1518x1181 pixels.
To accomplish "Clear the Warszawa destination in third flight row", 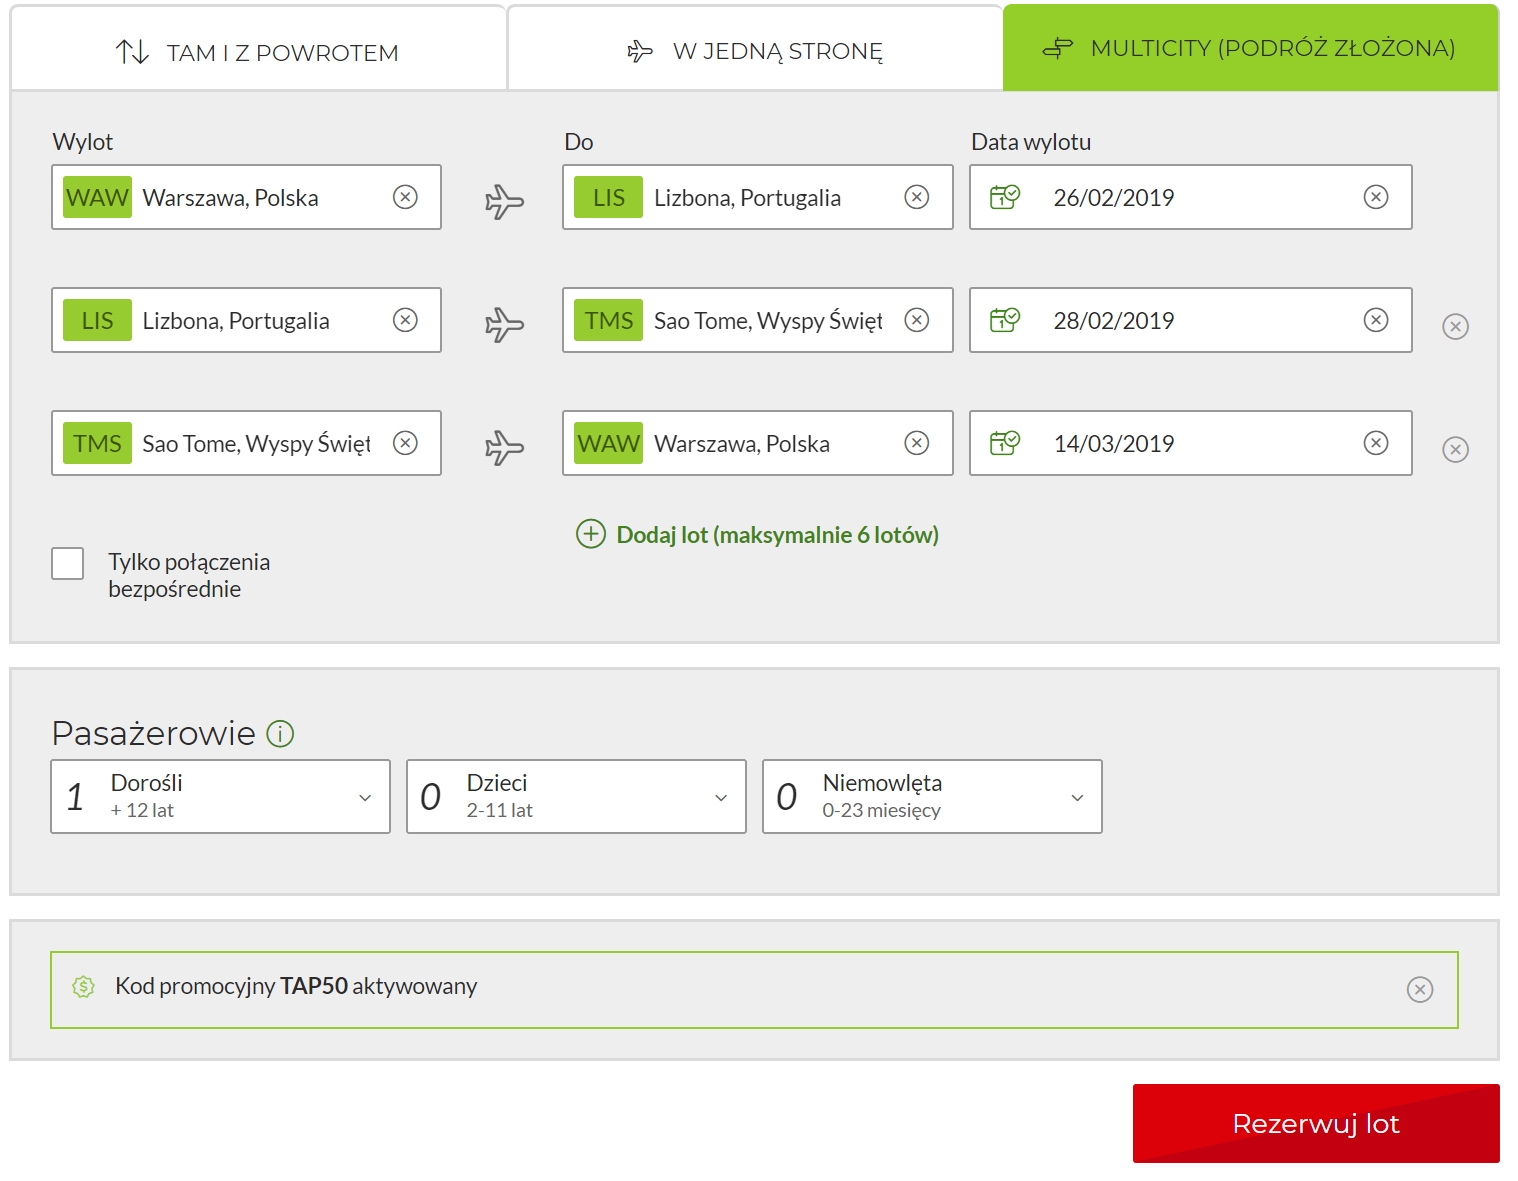I will pyautogui.click(x=917, y=443).
